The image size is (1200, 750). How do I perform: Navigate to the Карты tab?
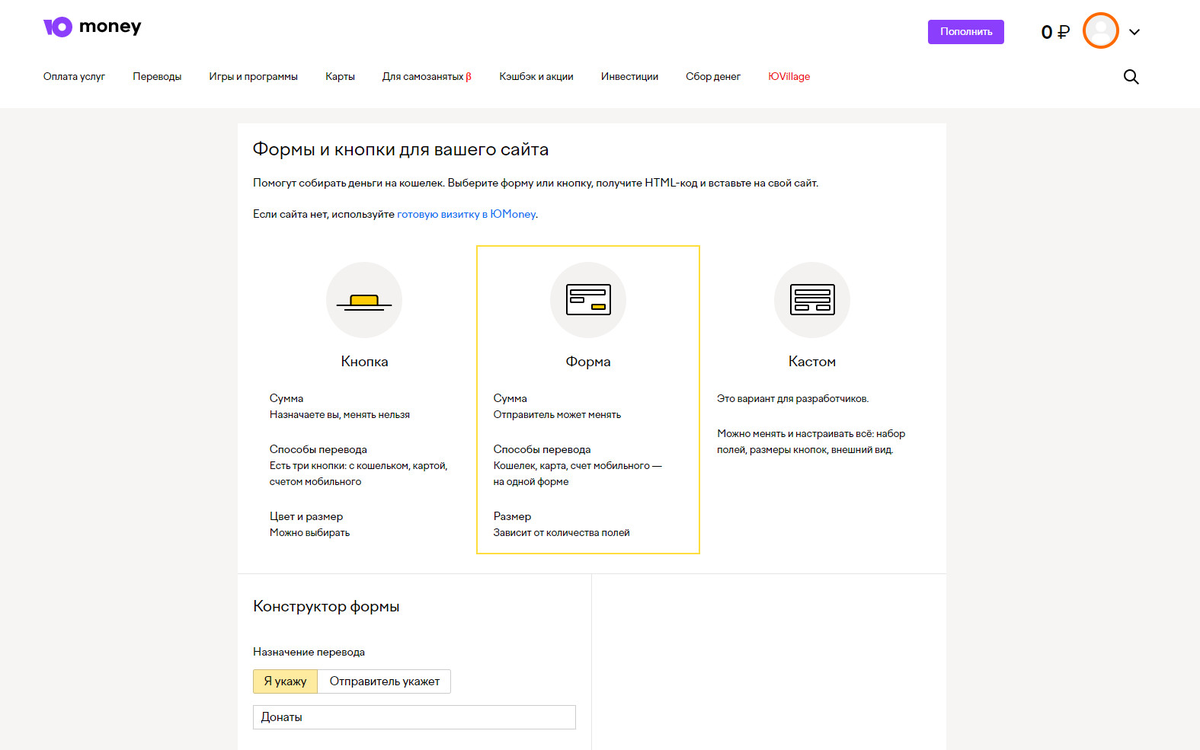[x=340, y=76]
